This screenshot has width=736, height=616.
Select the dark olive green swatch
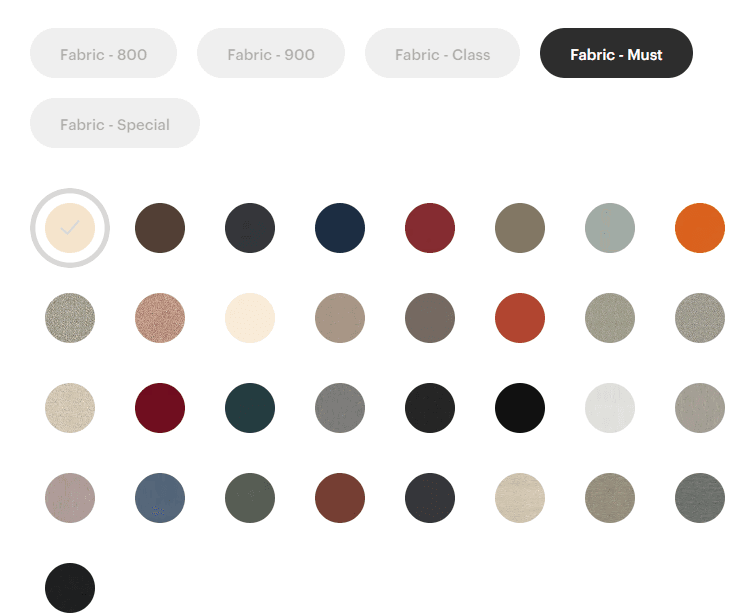pyautogui.click(x=250, y=498)
